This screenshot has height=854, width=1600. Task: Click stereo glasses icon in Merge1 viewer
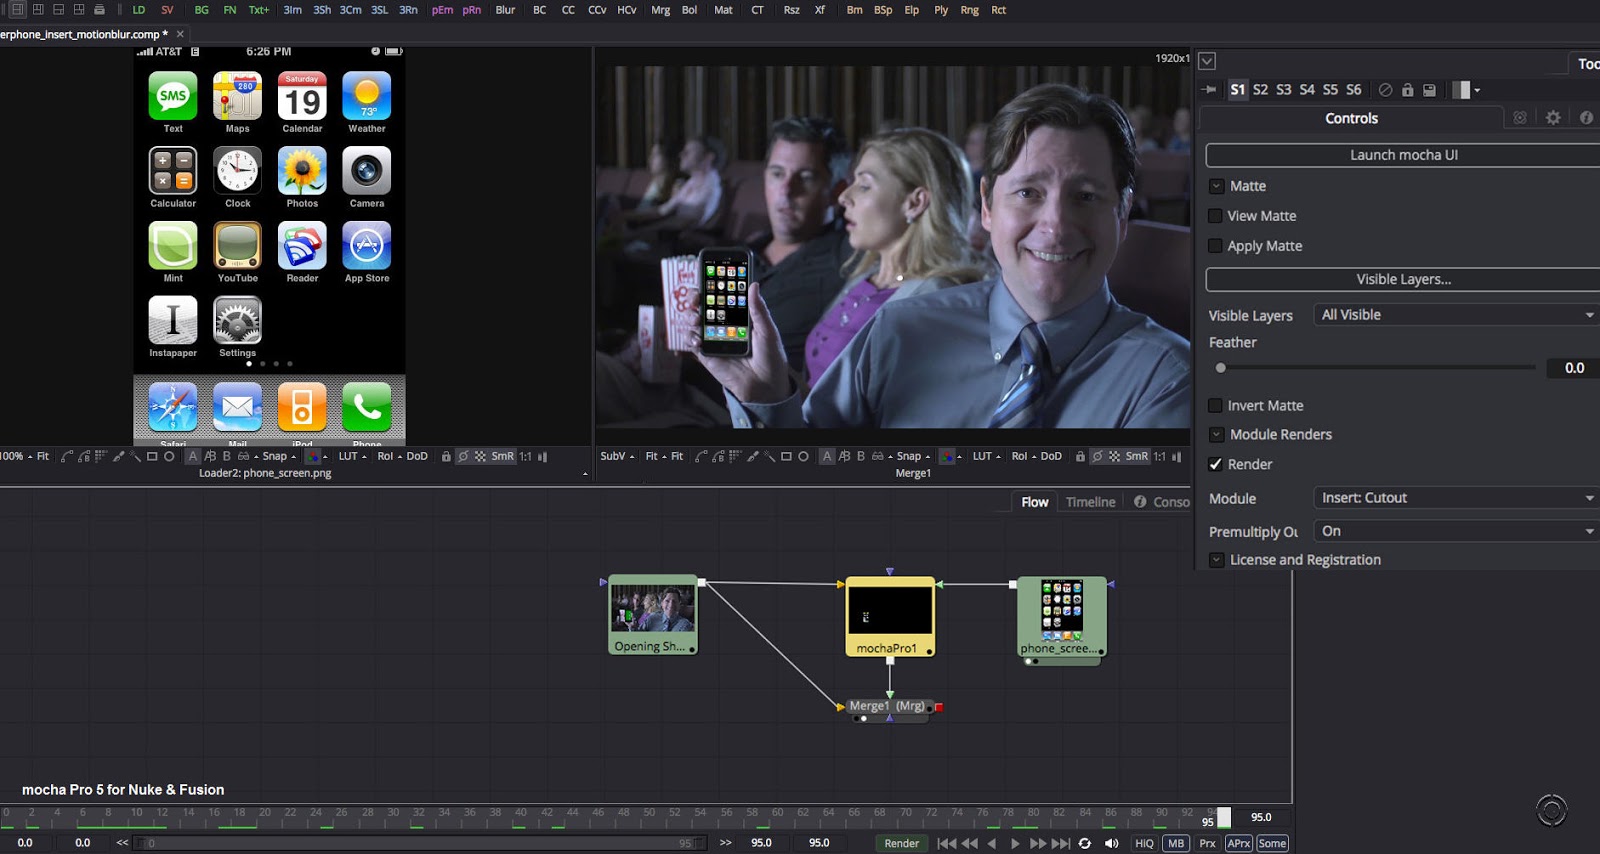coord(877,456)
